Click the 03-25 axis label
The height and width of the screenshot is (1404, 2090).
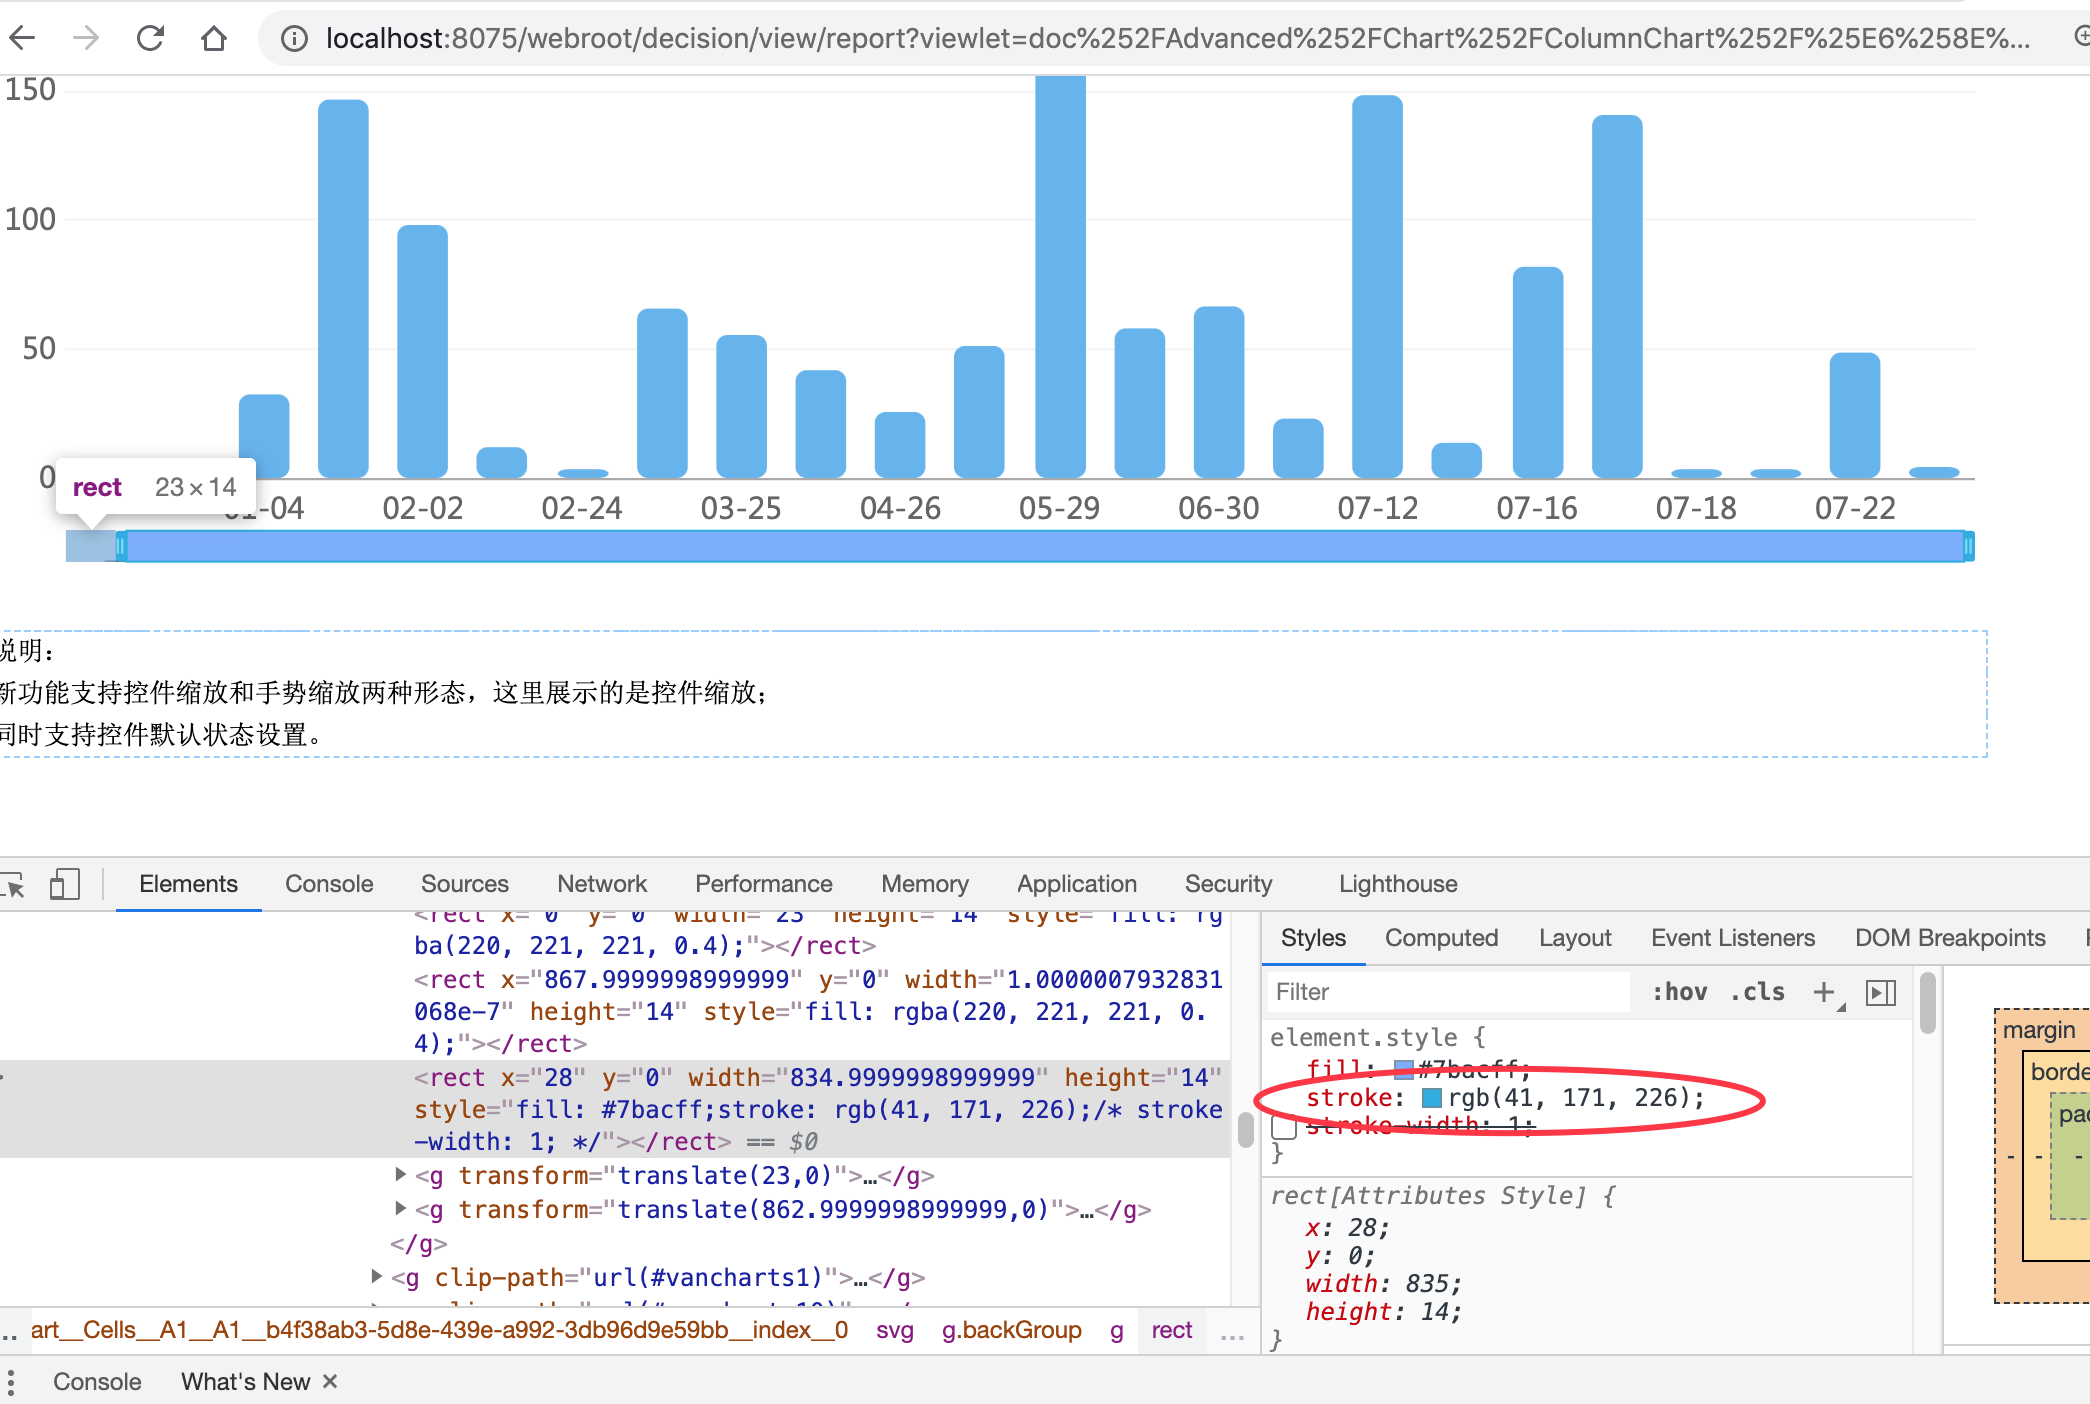click(x=741, y=508)
